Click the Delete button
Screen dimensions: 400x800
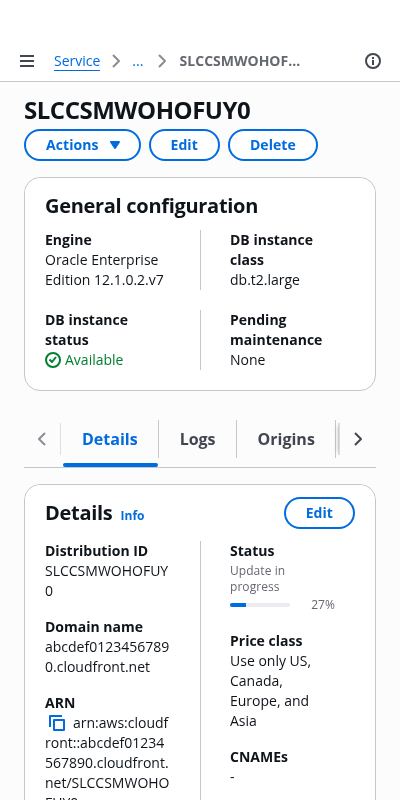pos(273,145)
